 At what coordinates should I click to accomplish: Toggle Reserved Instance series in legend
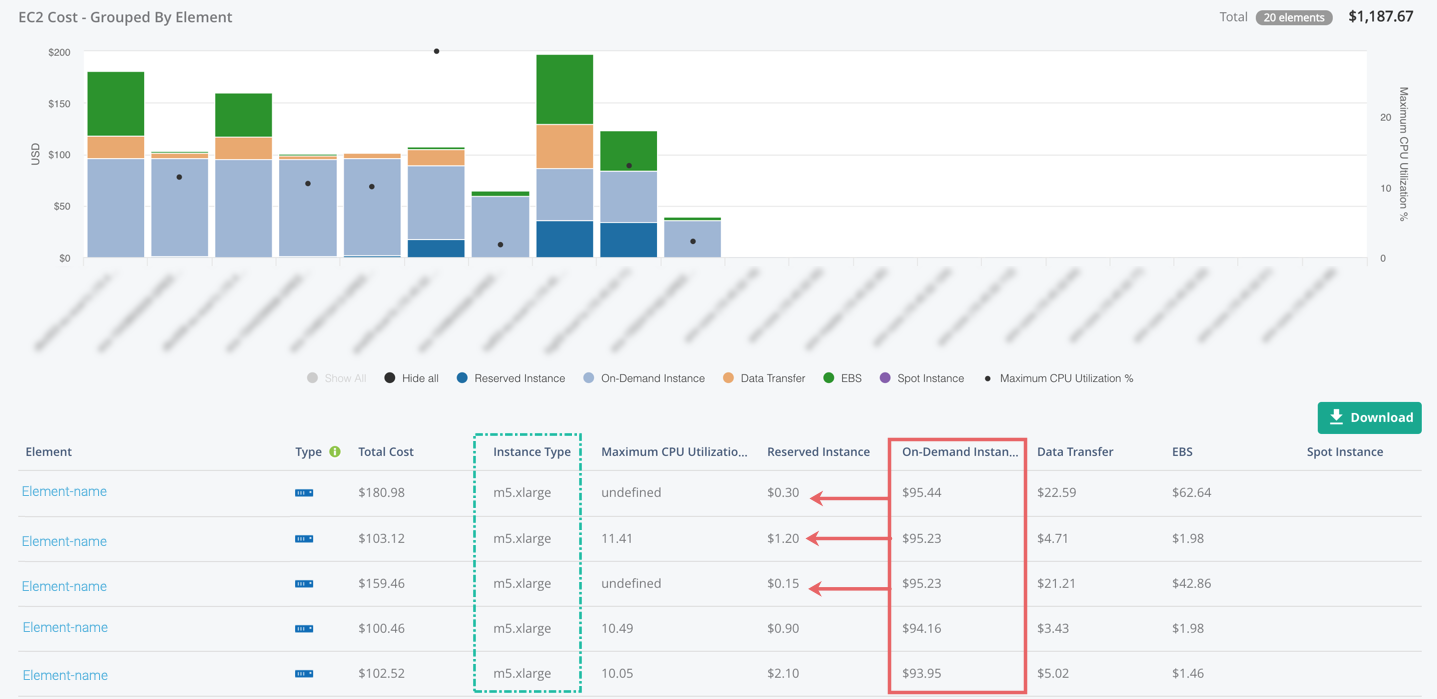(x=510, y=378)
